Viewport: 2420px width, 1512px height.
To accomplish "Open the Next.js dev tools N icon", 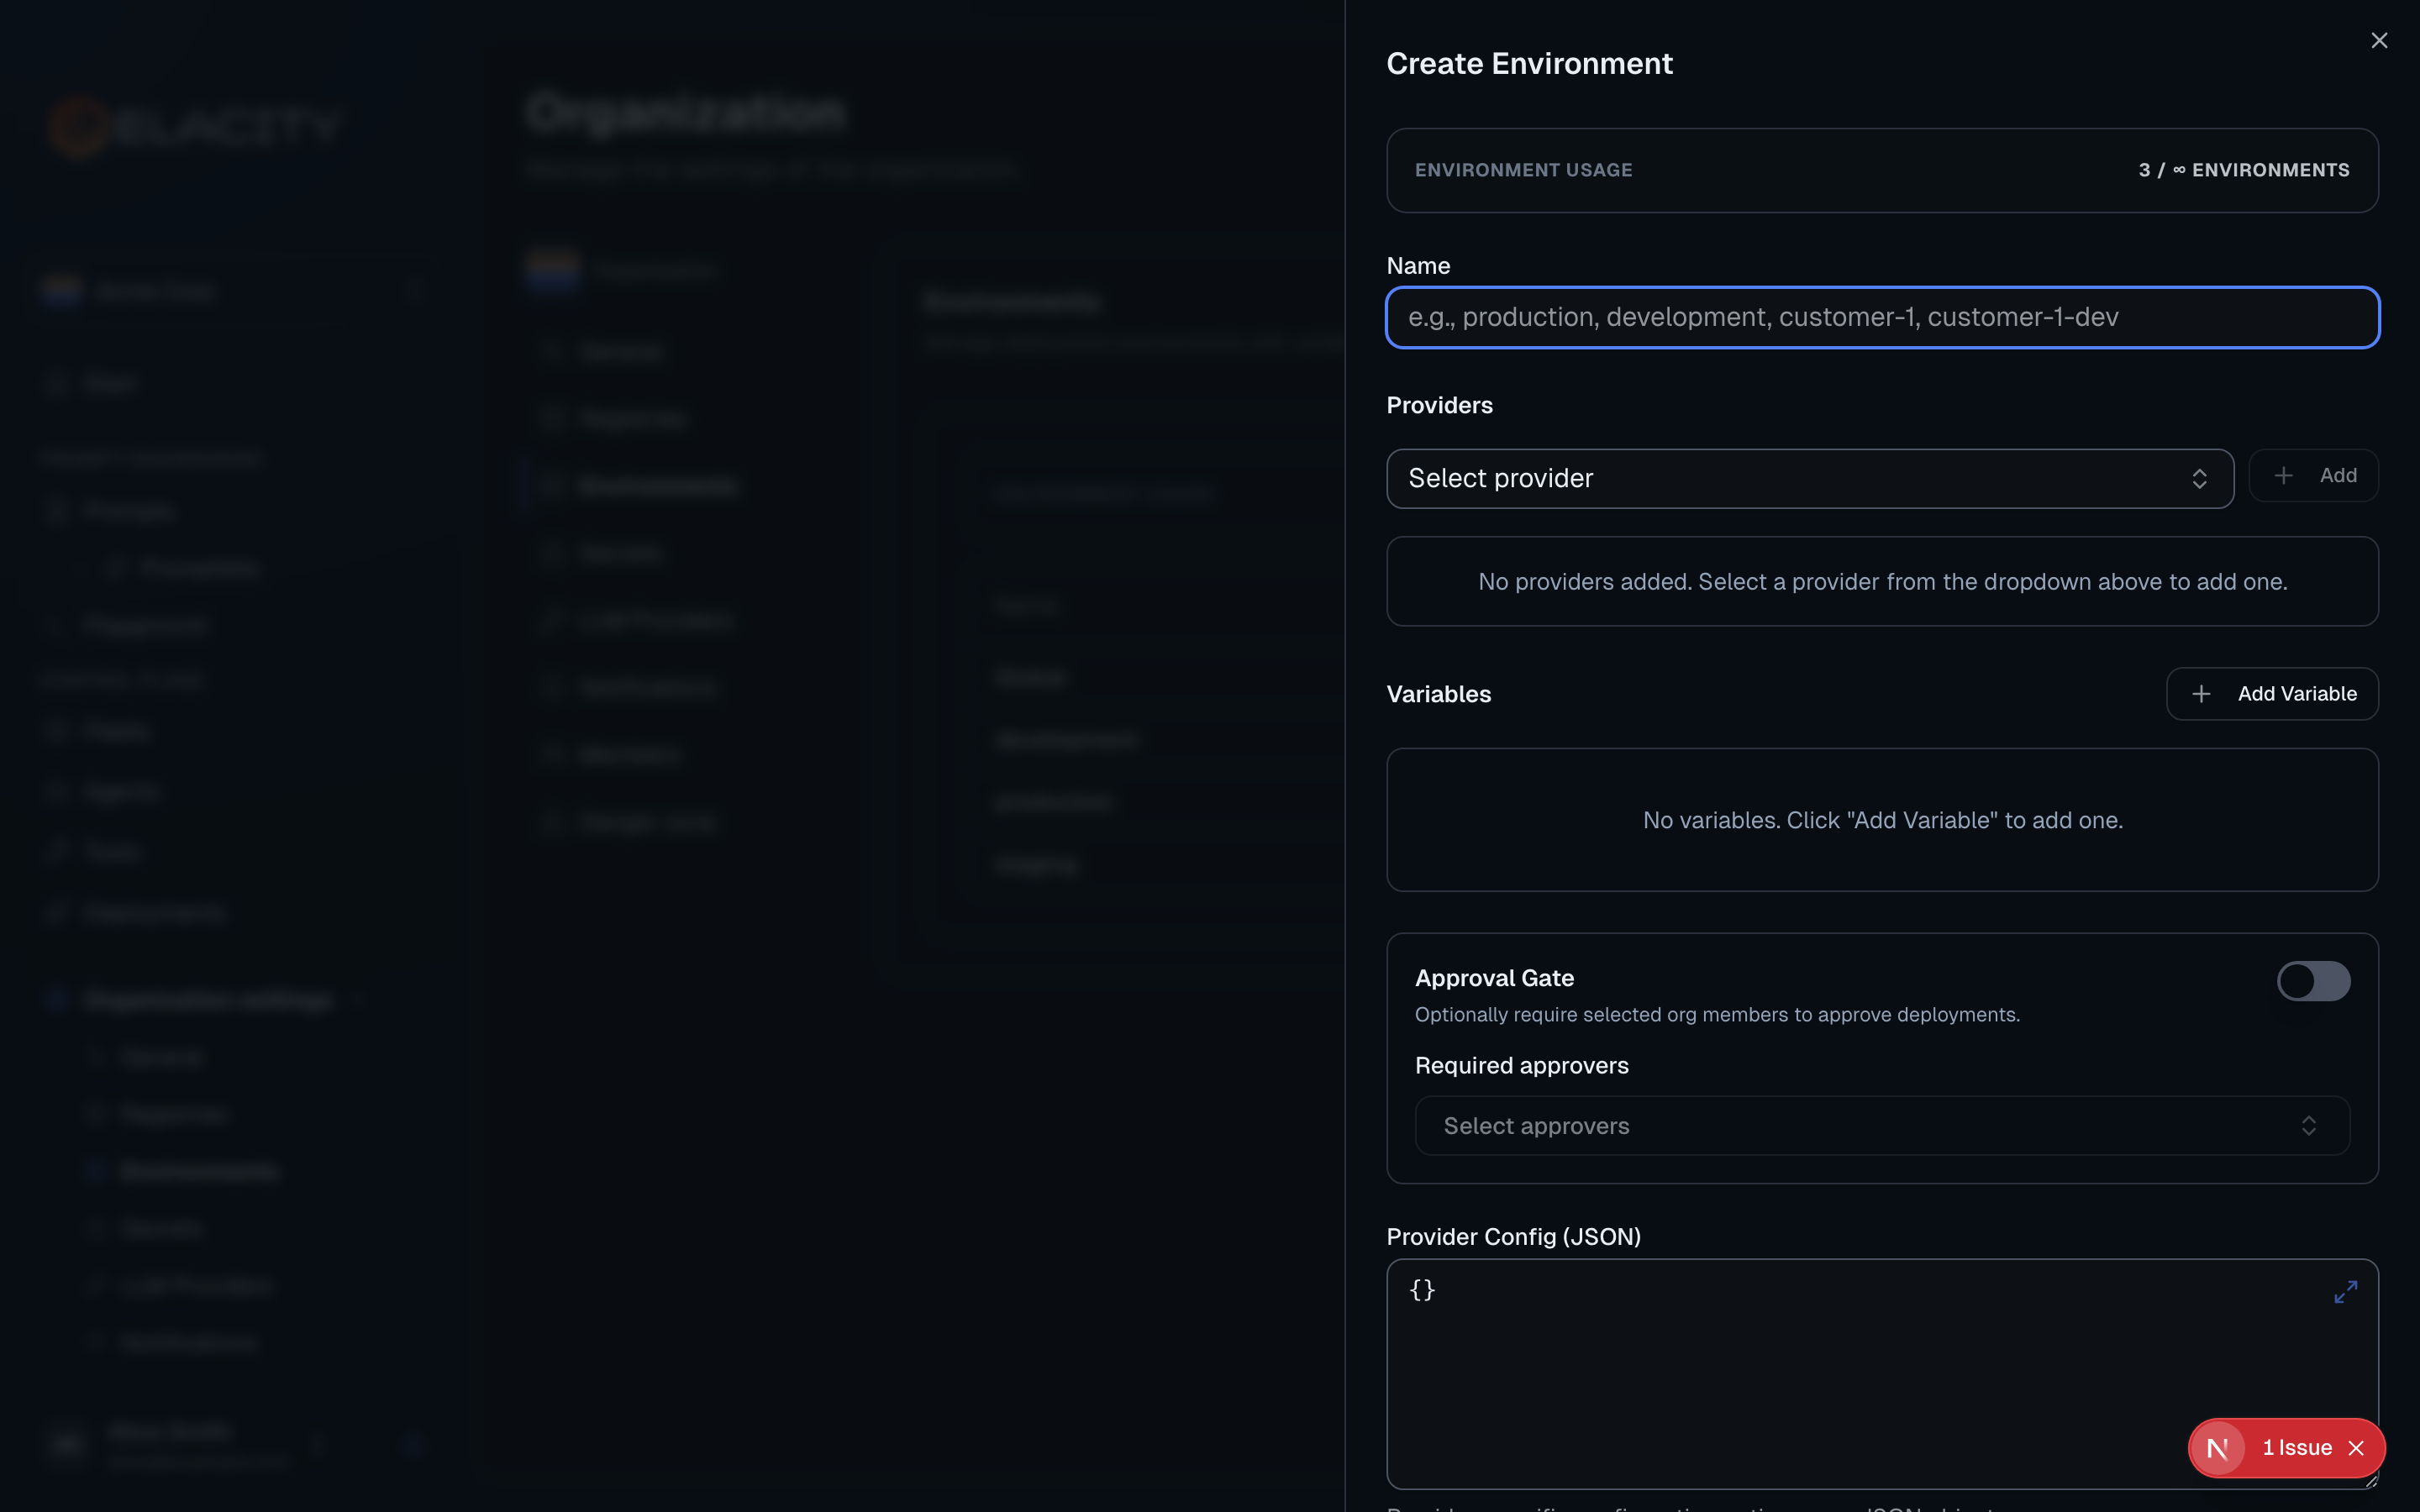I will coord(2217,1448).
